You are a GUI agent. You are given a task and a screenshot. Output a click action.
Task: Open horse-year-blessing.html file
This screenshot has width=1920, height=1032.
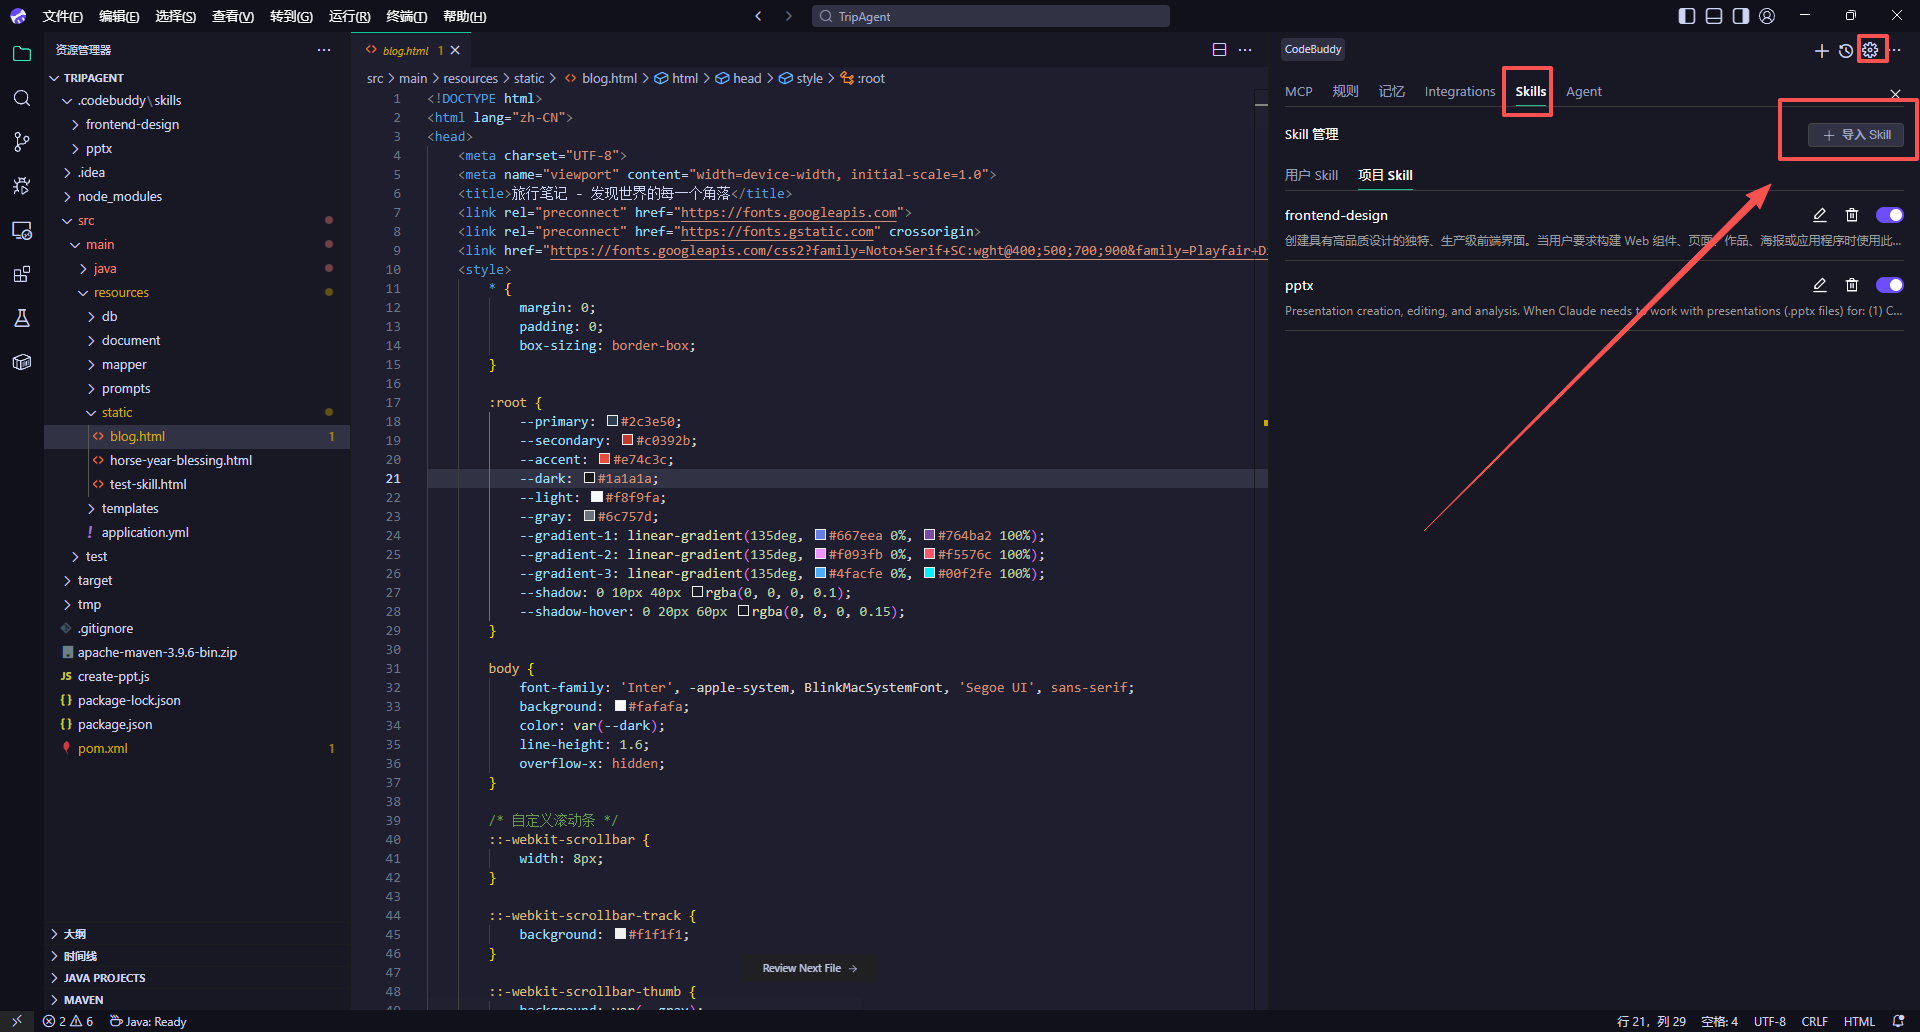point(180,460)
